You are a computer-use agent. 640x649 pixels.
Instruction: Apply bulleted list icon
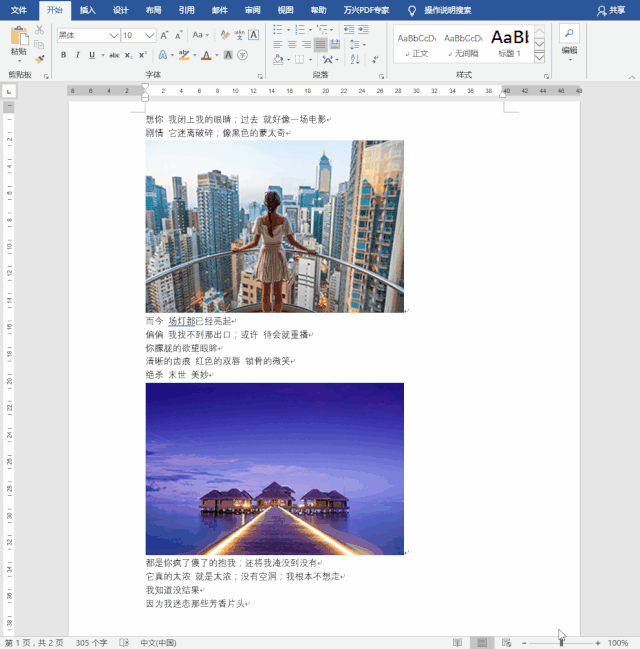pyautogui.click(x=278, y=29)
